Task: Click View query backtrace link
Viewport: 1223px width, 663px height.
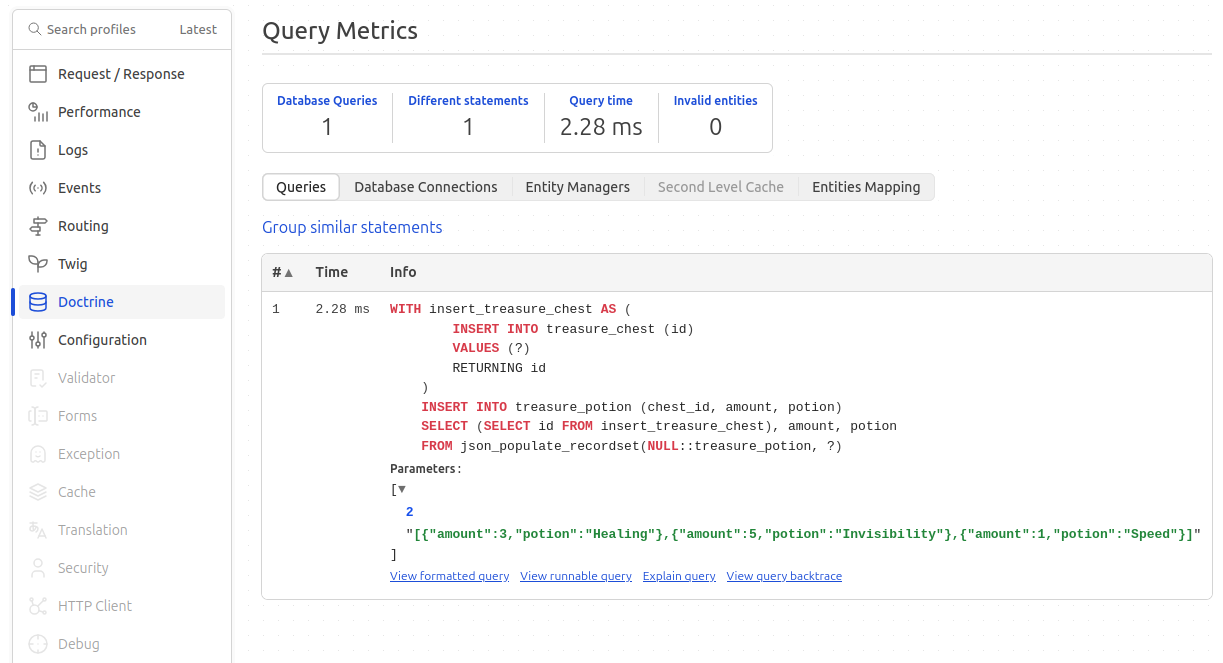Action: pyautogui.click(x=784, y=576)
